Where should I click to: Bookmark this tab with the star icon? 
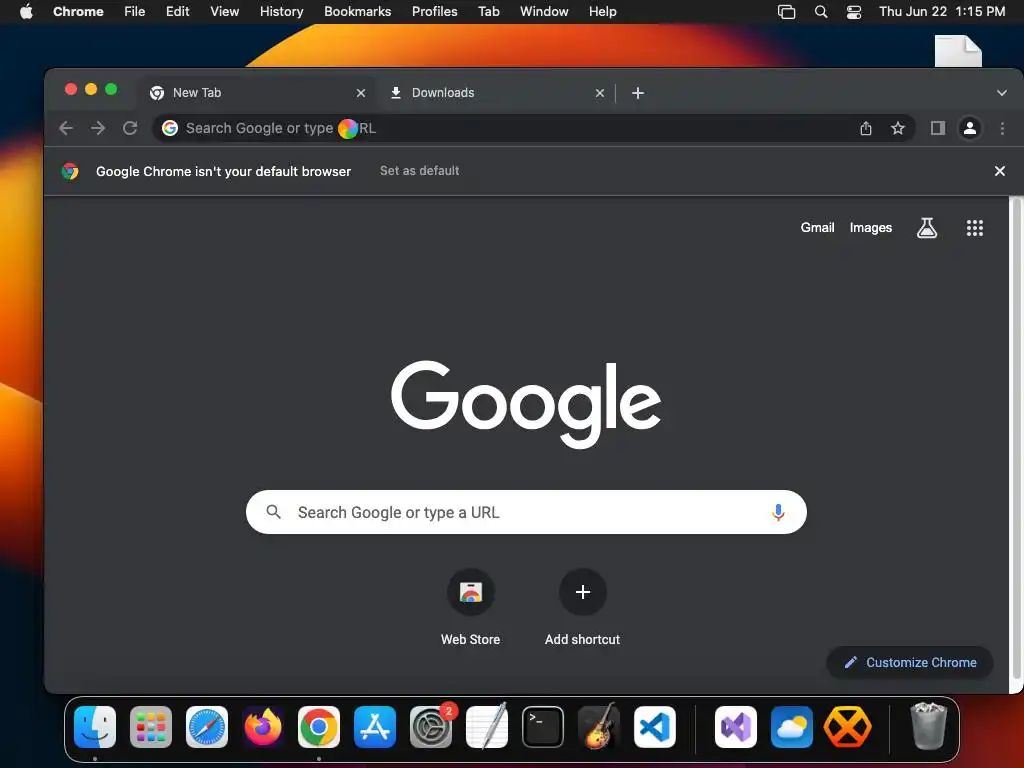[x=898, y=128]
